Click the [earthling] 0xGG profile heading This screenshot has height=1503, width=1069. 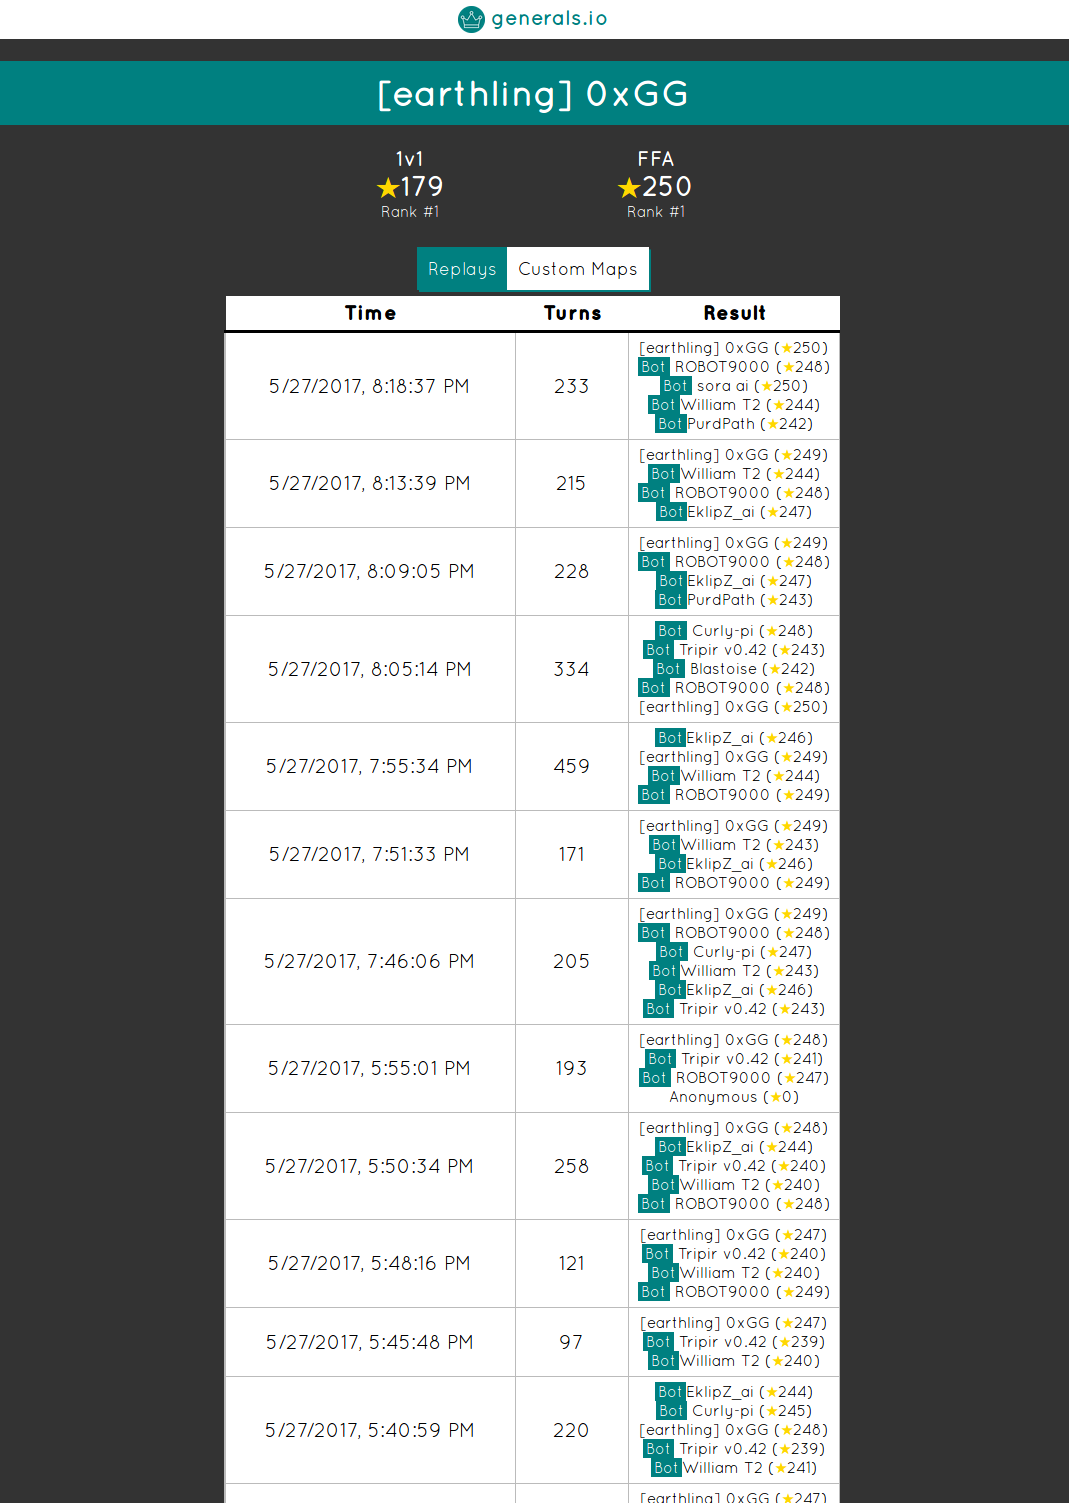point(534,94)
